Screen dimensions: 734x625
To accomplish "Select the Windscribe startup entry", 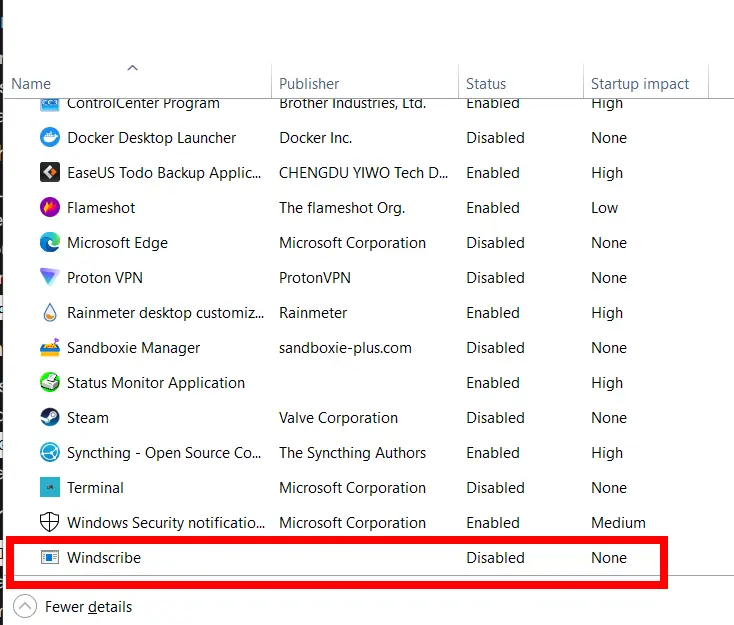I will (x=104, y=558).
